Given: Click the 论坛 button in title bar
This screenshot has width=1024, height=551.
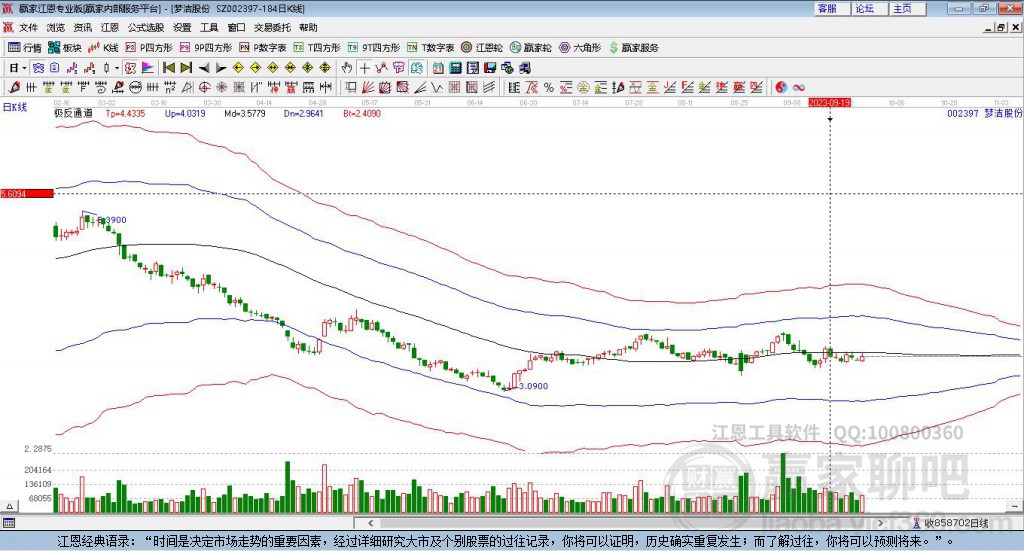Looking at the screenshot, I should point(871,8).
